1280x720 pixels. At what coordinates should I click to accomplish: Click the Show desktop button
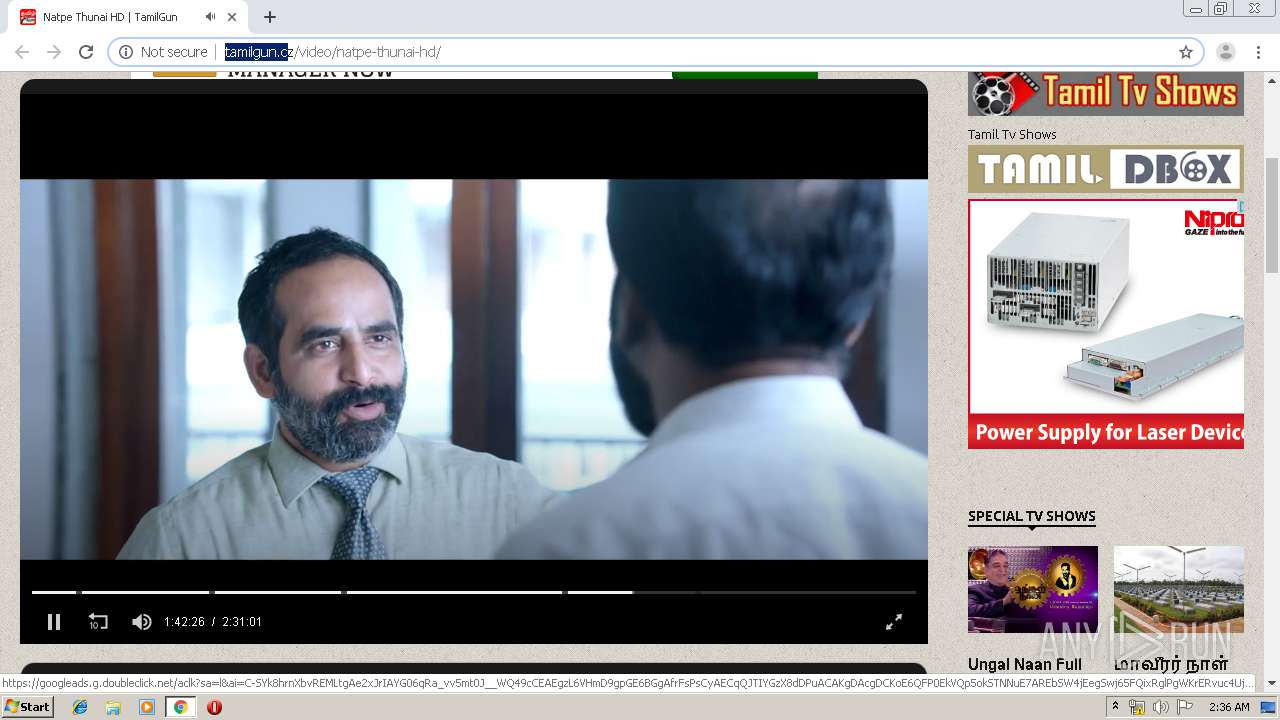click(x=1270, y=707)
